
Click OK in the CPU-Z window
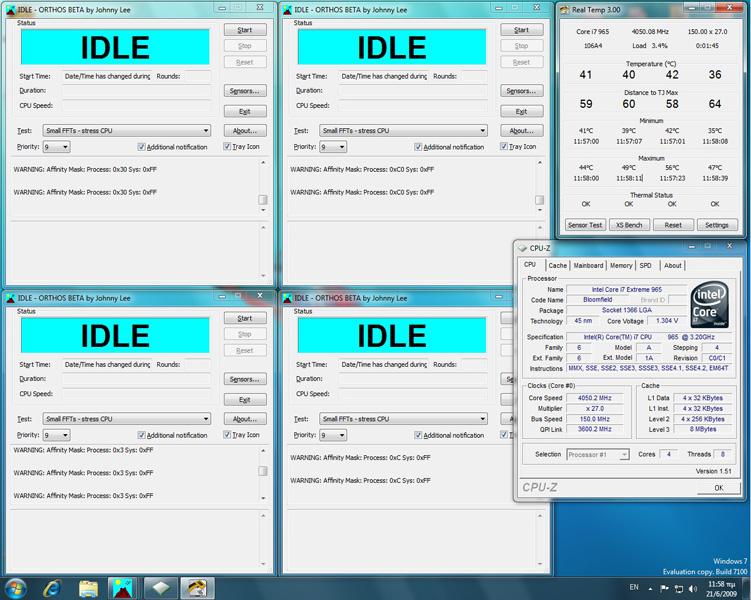pos(718,488)
